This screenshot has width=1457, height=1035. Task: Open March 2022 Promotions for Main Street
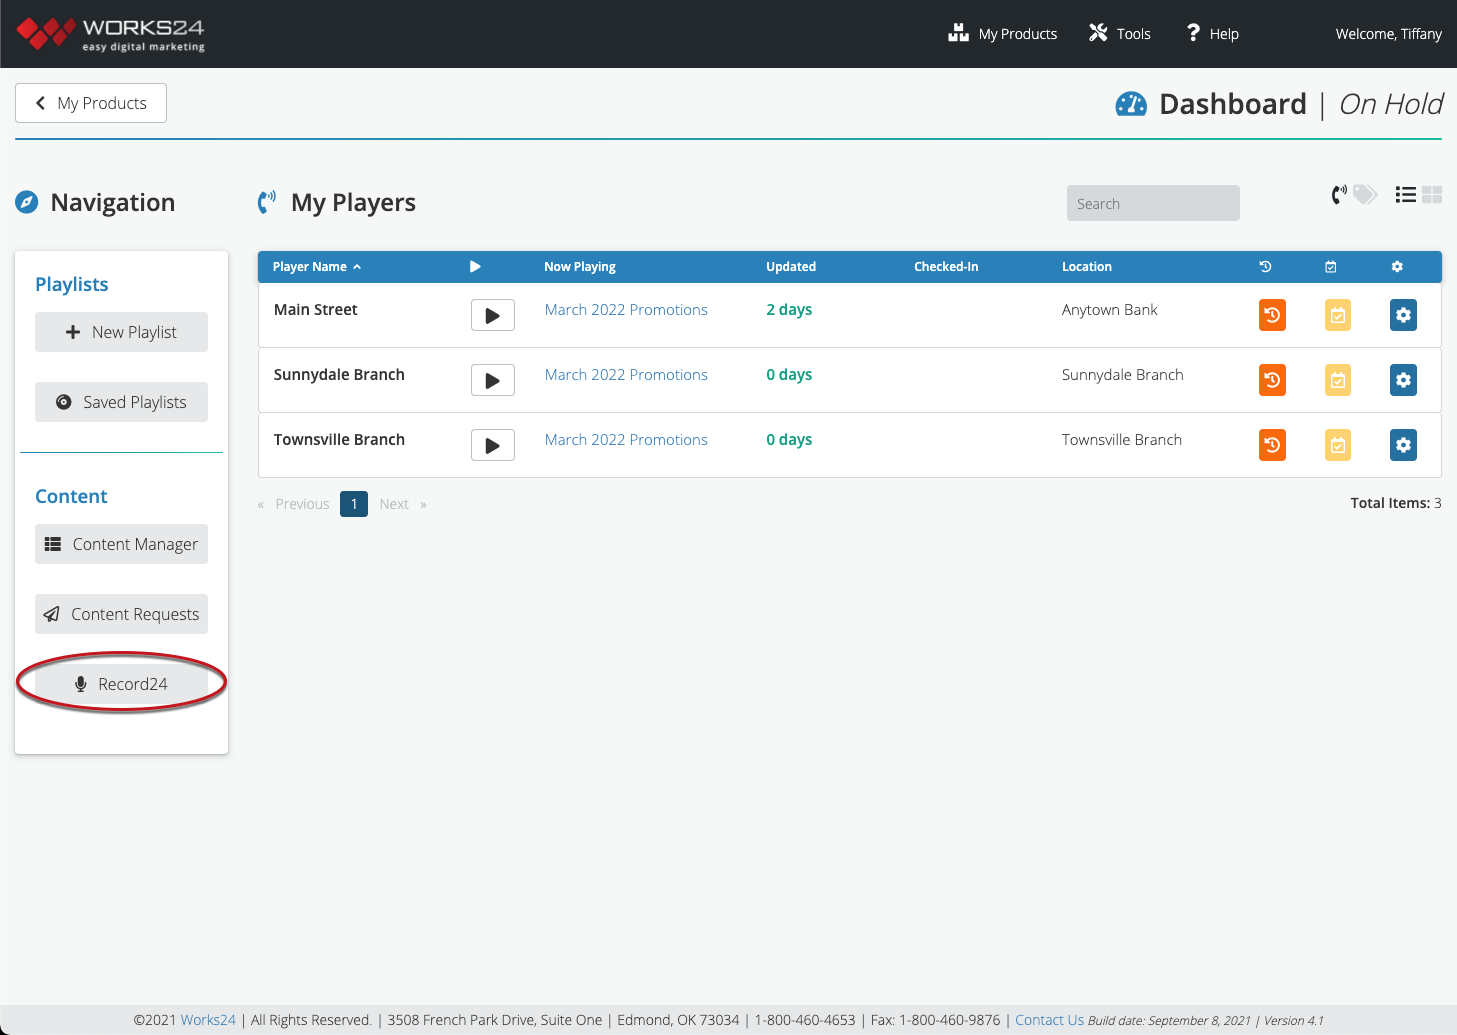(x=626, y=310)
